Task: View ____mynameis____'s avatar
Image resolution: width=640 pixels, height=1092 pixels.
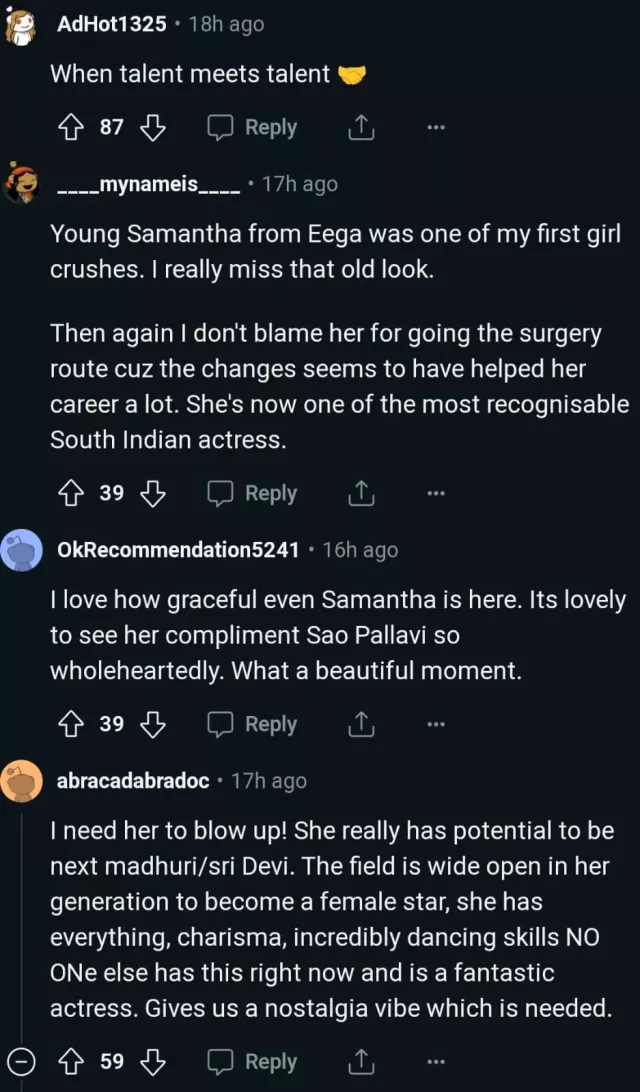Action: click(21, 184)
